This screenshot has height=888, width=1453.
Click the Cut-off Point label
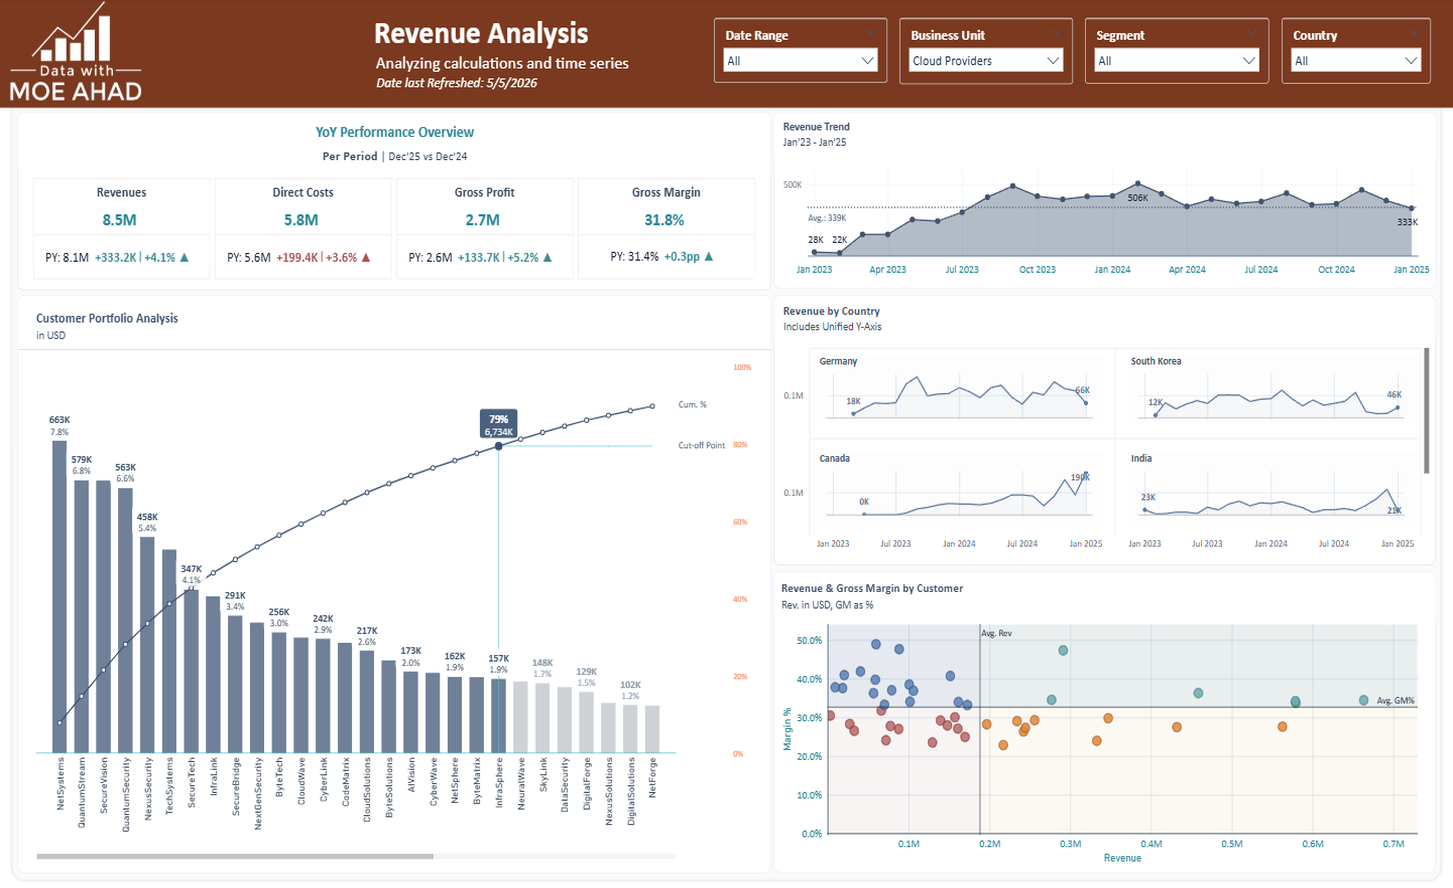click(x=701, y=445)
